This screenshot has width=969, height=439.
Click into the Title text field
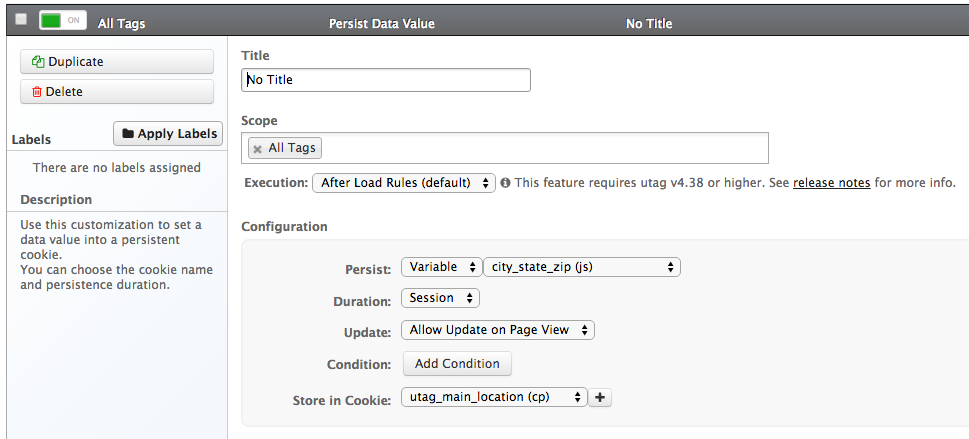[x=386, y=80]
